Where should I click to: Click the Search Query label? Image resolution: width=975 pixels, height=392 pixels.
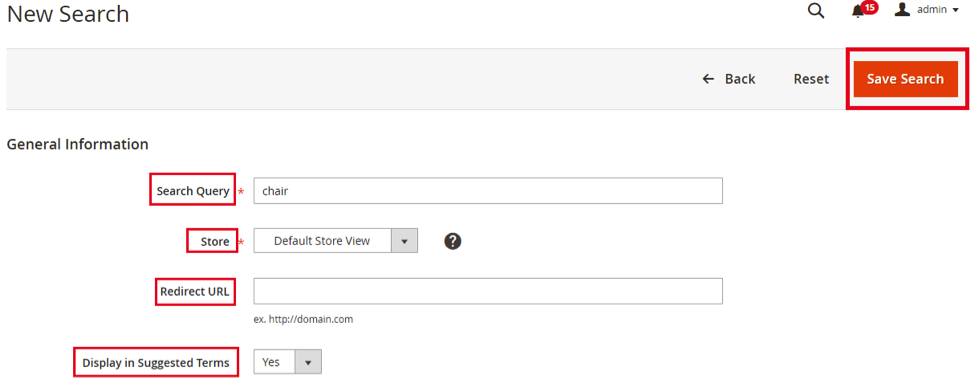pos(193,191)
